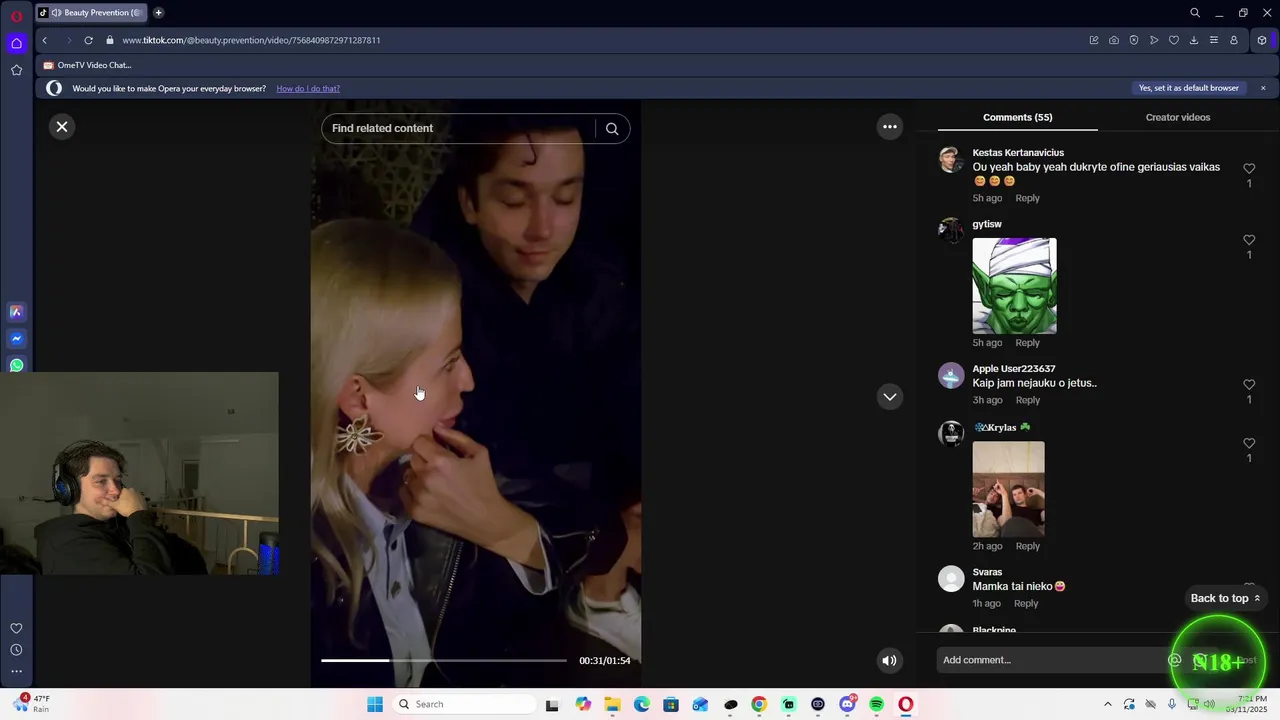Dismiss the default browser prompt
The width and height of the screenshot is (1280, 720).
pos(1263,88)
